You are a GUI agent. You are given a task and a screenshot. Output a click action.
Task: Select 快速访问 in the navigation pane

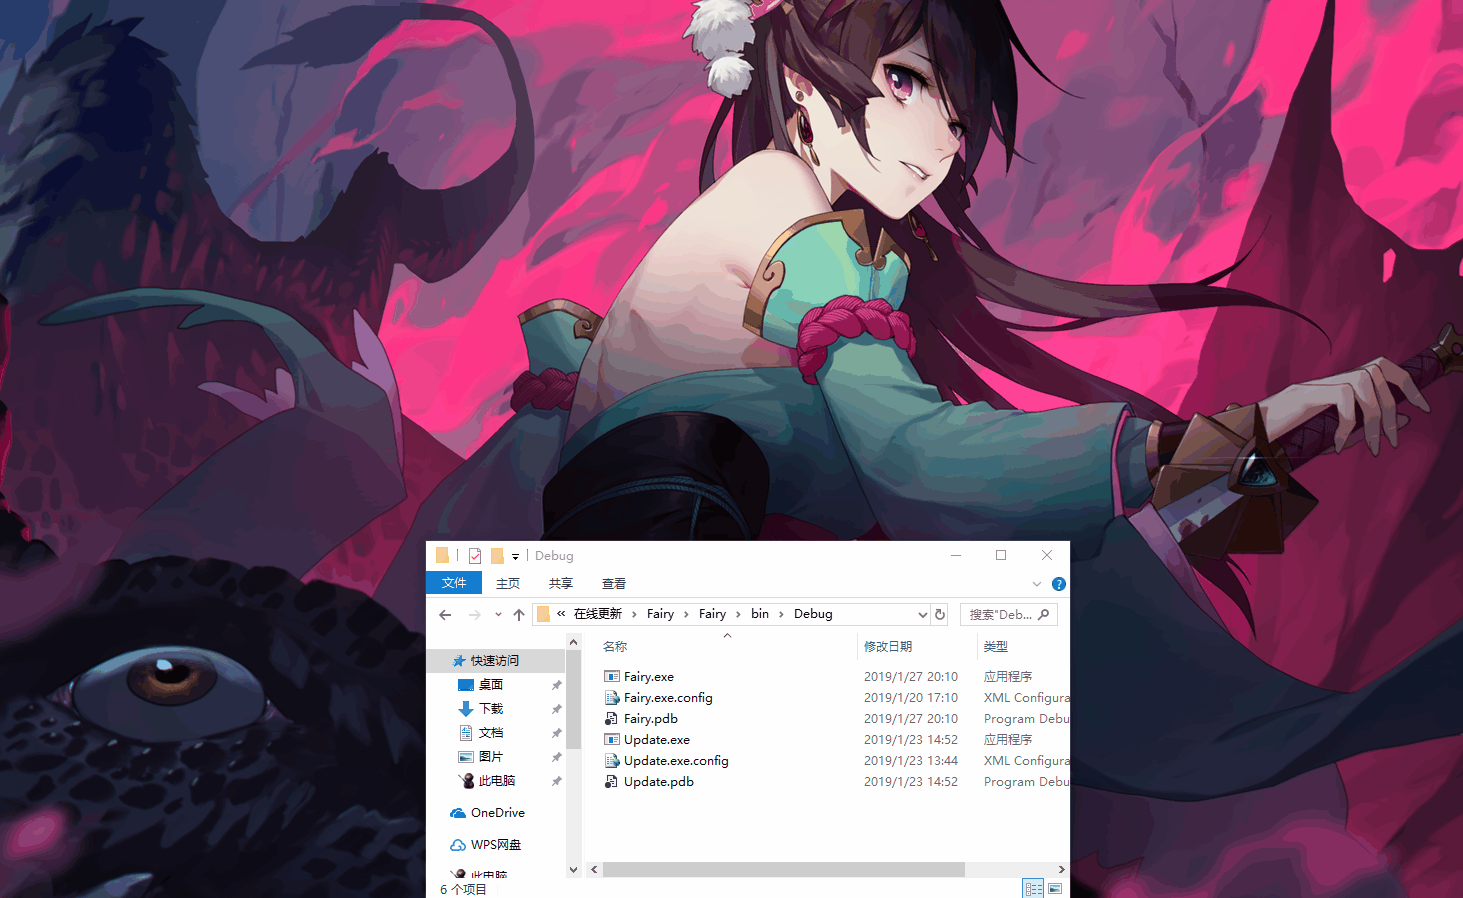[495, 661]
